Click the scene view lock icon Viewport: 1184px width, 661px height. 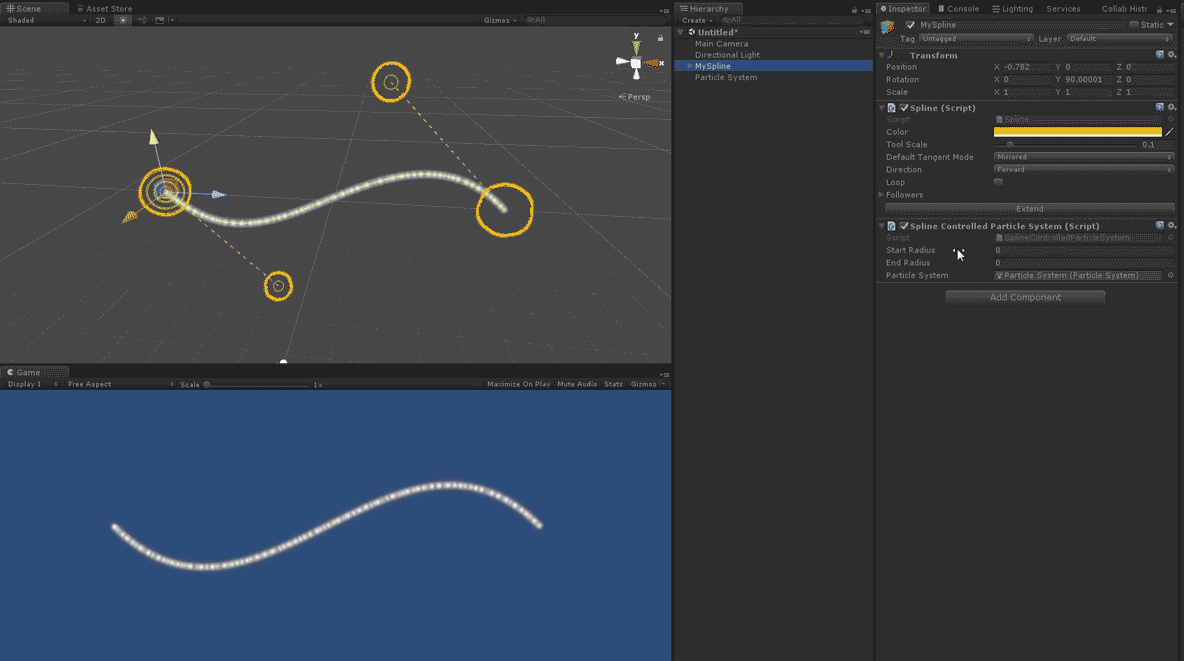click(660, 38)
